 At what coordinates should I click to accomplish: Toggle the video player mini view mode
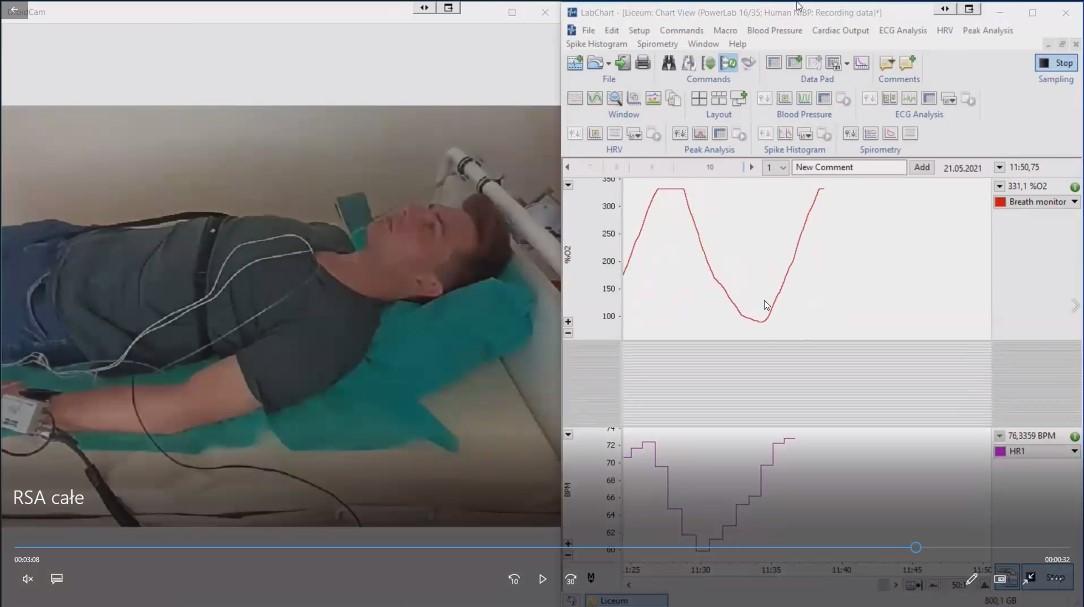tap(1000, 579)
